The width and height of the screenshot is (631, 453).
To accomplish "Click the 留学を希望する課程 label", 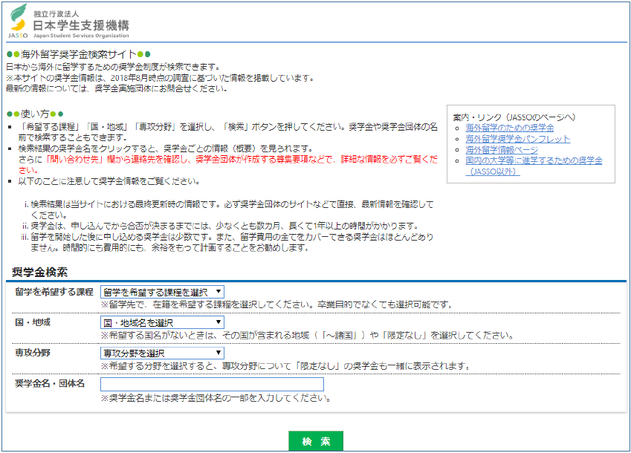I will pyautogui.click(x=54, y=292).
